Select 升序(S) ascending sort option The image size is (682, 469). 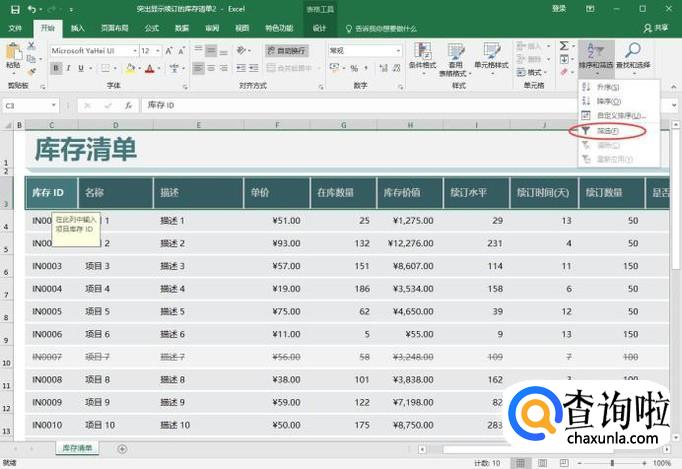(x=608, y=88)
